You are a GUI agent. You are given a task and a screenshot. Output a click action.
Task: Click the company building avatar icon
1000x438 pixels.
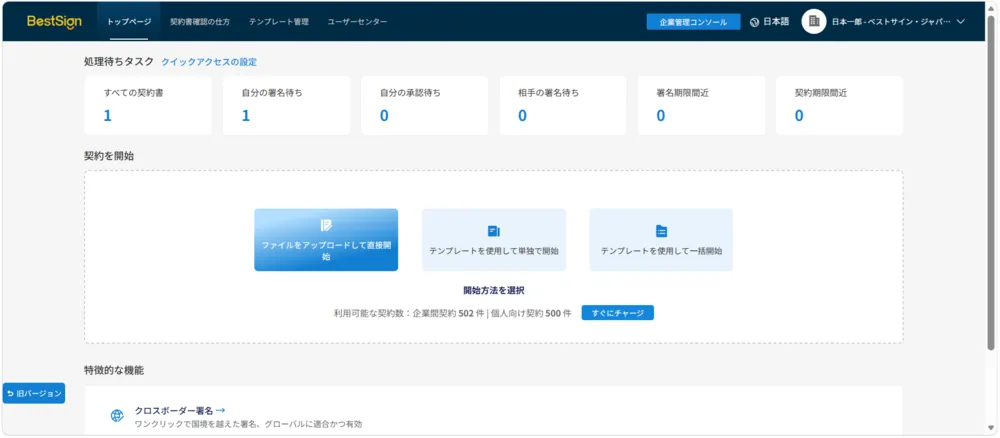click(x=814, y=22)
